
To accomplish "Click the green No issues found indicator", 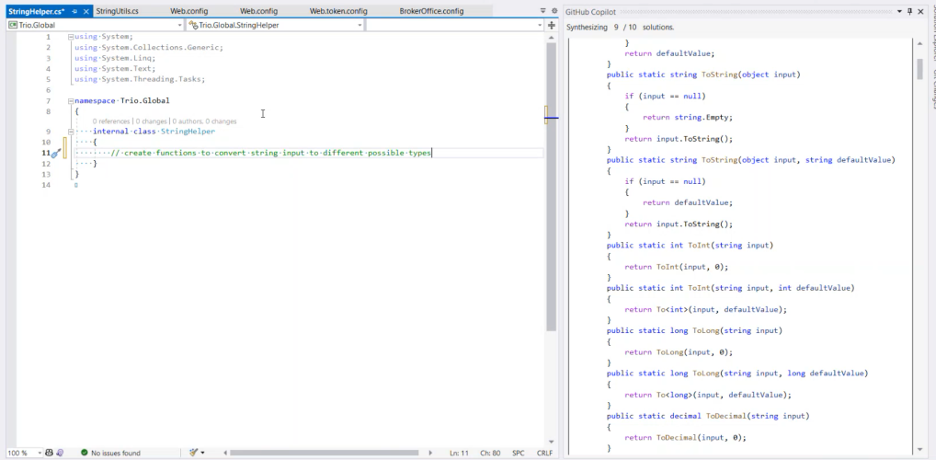I will pyautogui.click(x=110, y=453).
